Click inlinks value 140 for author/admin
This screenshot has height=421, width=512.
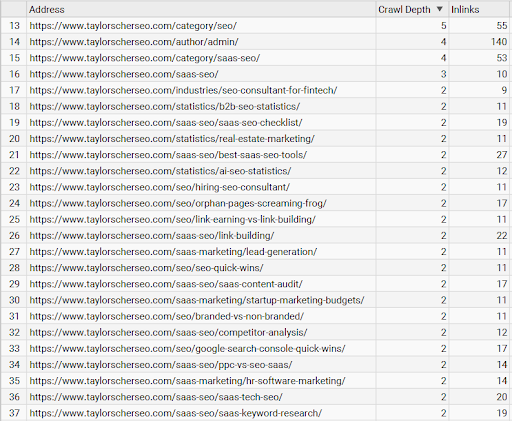click(x=499, y=42)
